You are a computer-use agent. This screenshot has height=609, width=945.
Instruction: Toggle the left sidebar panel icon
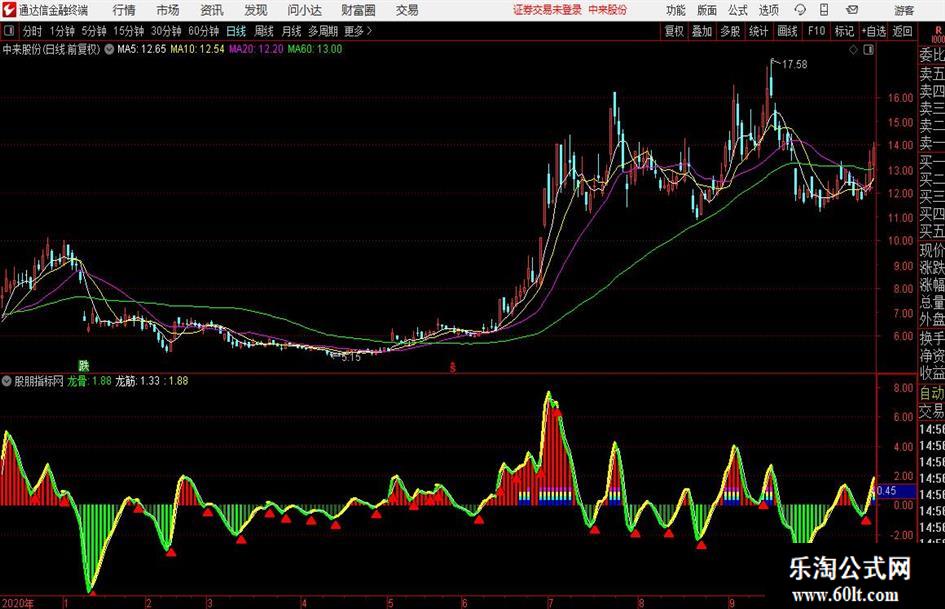coord(9,31)
